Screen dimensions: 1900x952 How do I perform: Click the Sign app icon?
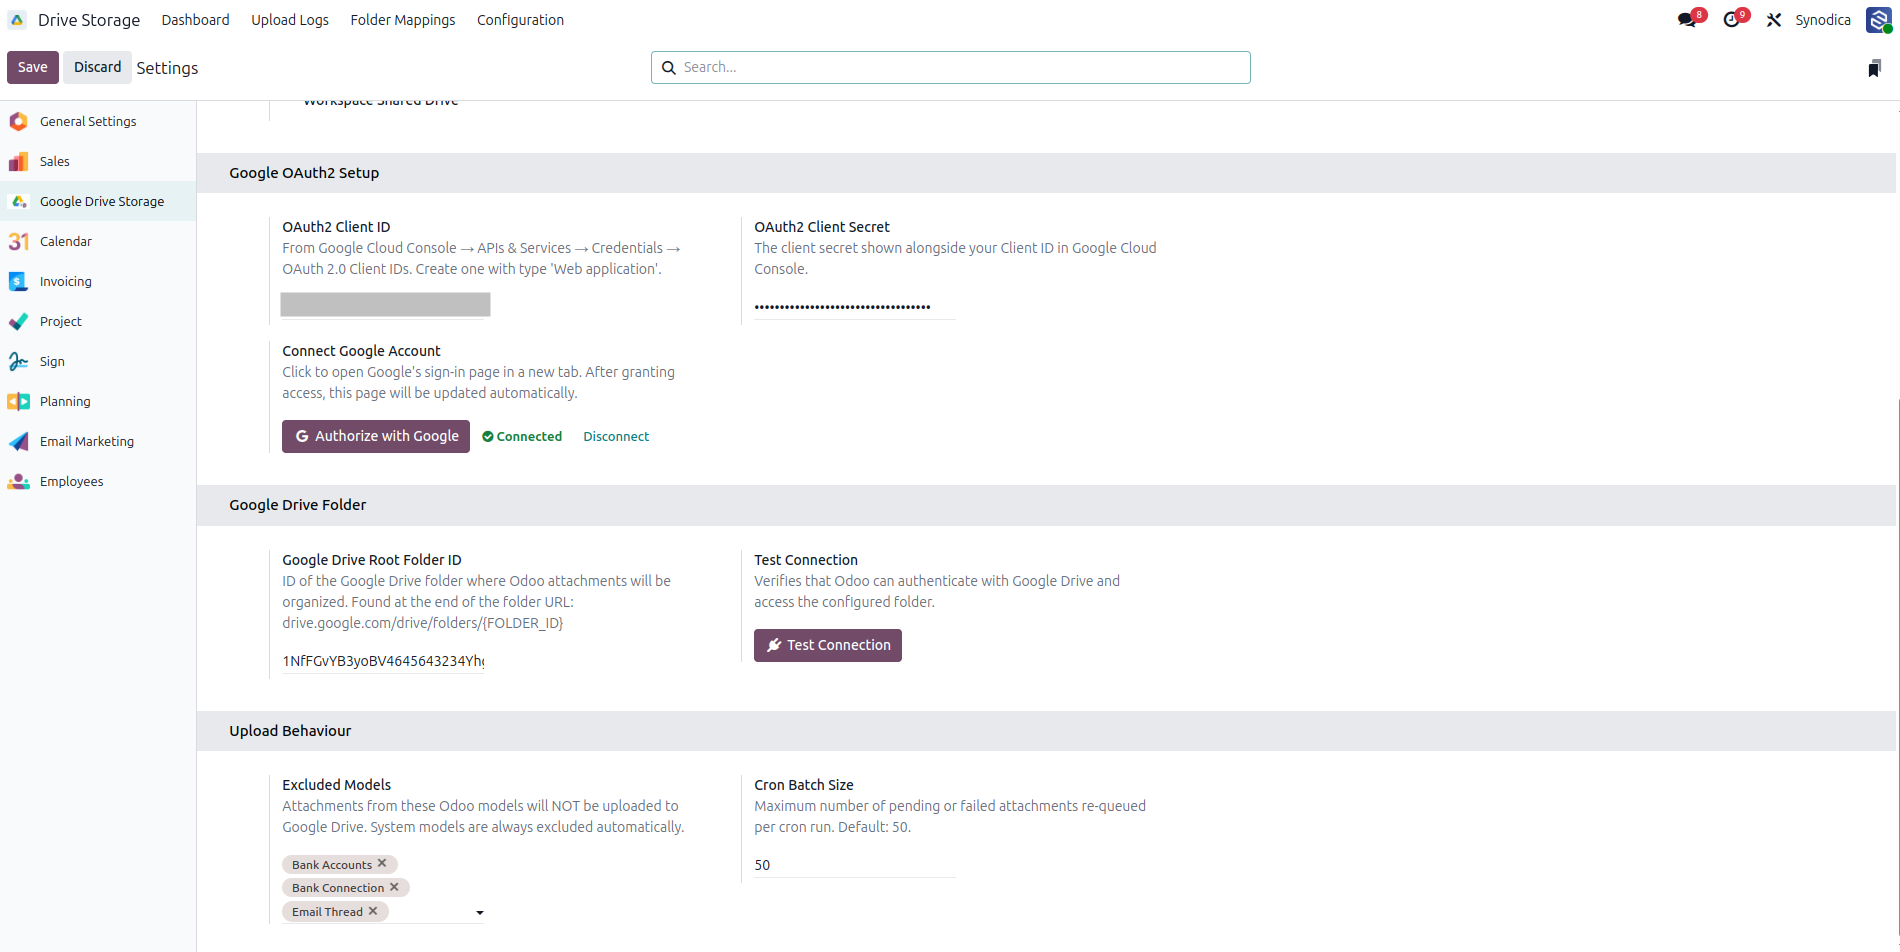click(x=18, y=361)
